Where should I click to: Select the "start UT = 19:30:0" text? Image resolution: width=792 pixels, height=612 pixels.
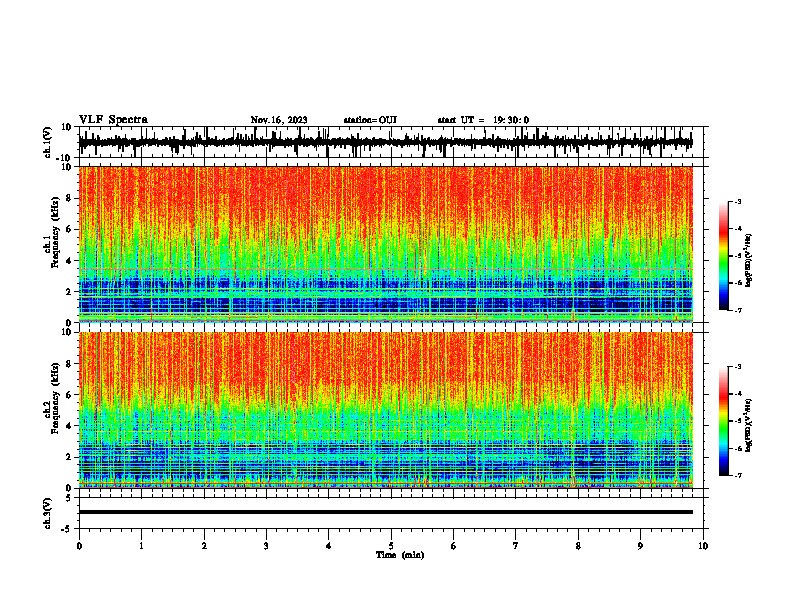click(x=483, y=120)
